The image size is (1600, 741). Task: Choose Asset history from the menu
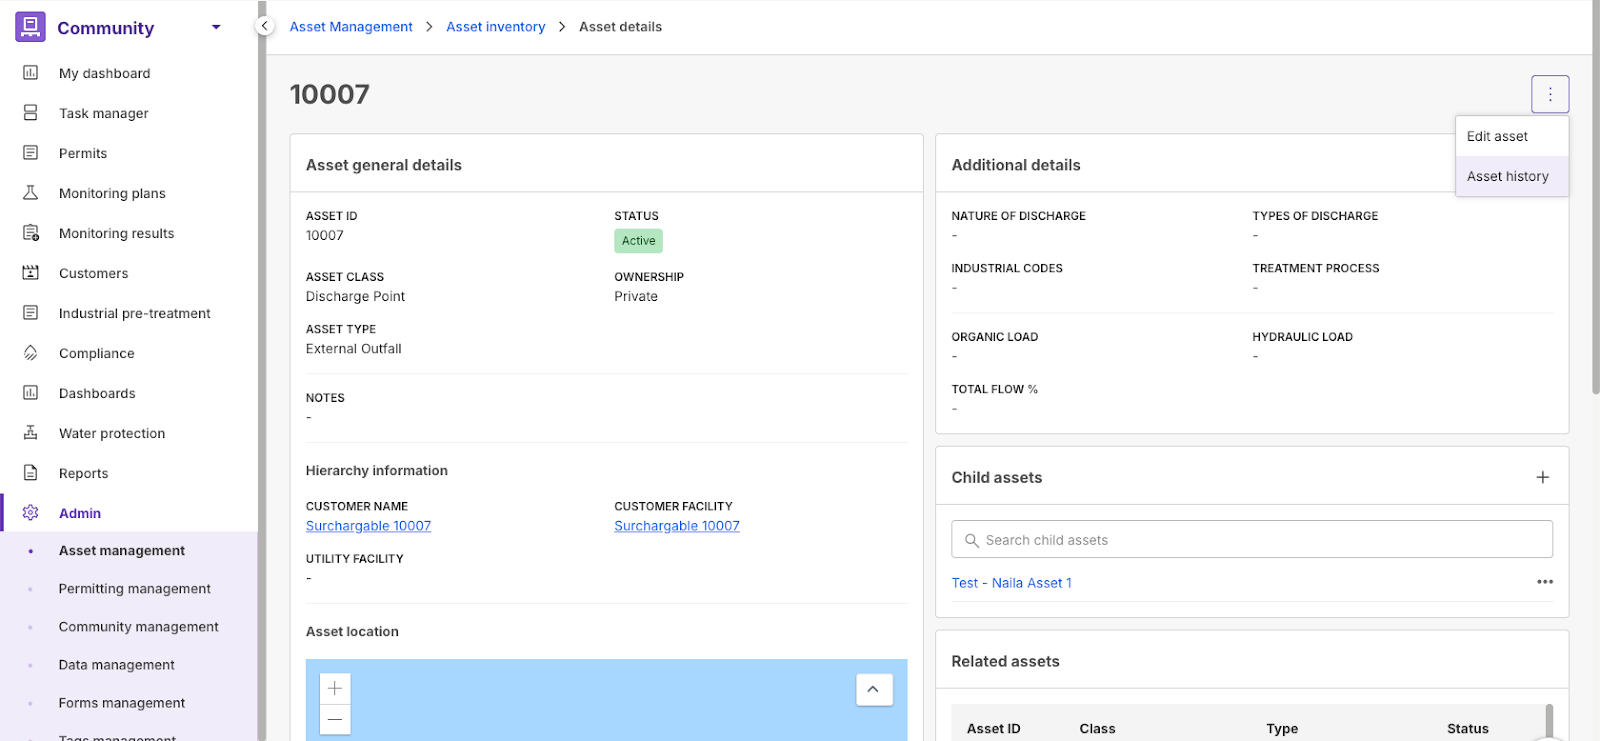point(1507,177)
